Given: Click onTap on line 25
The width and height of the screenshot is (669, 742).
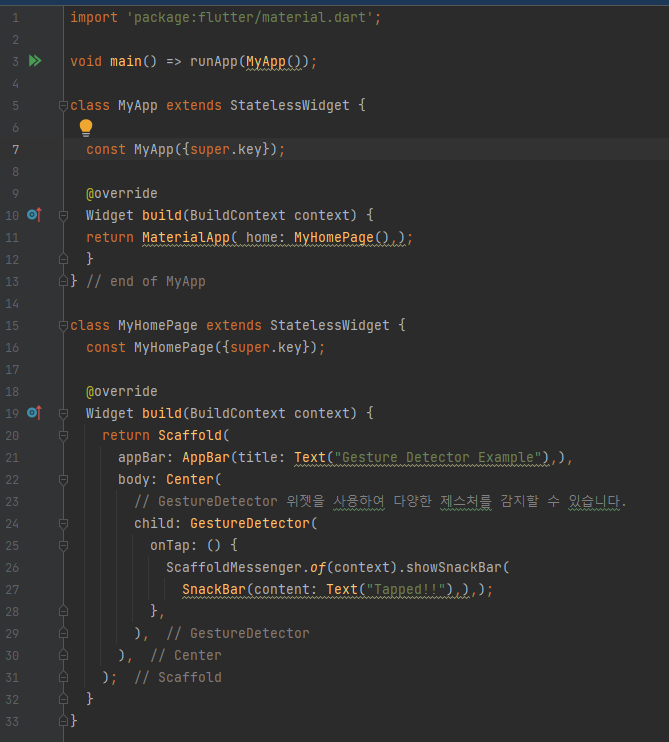Looking at the screenshot, I should 170,545.
